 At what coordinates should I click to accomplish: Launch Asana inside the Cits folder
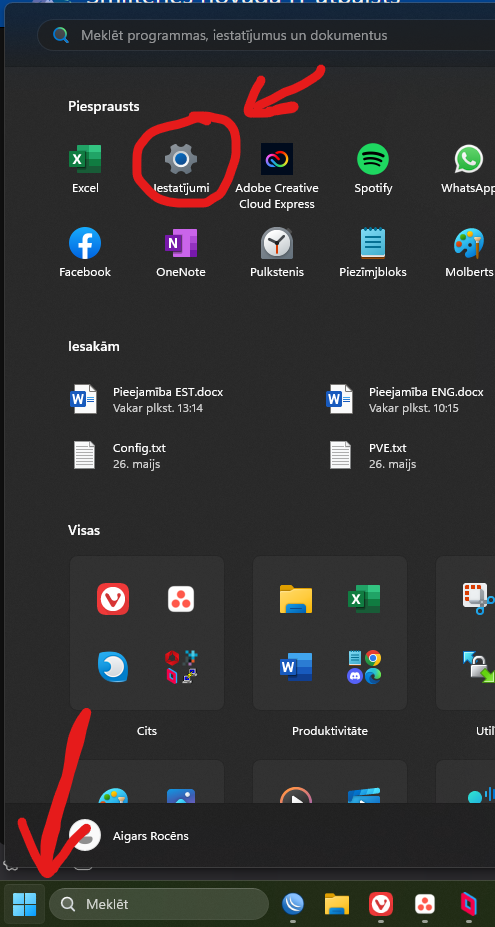(181, 599)
